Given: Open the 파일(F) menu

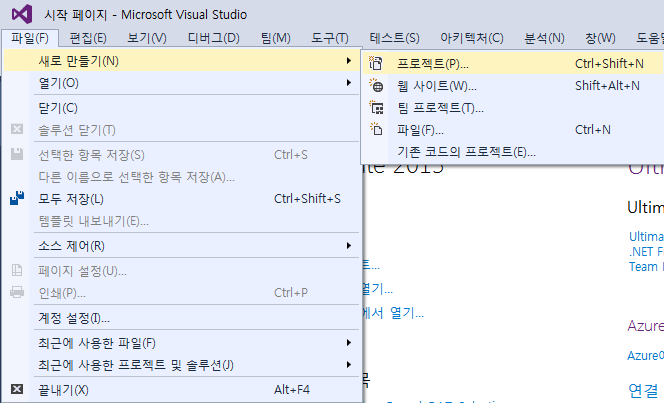Looking at the screenshot, I should coord(30,39).
